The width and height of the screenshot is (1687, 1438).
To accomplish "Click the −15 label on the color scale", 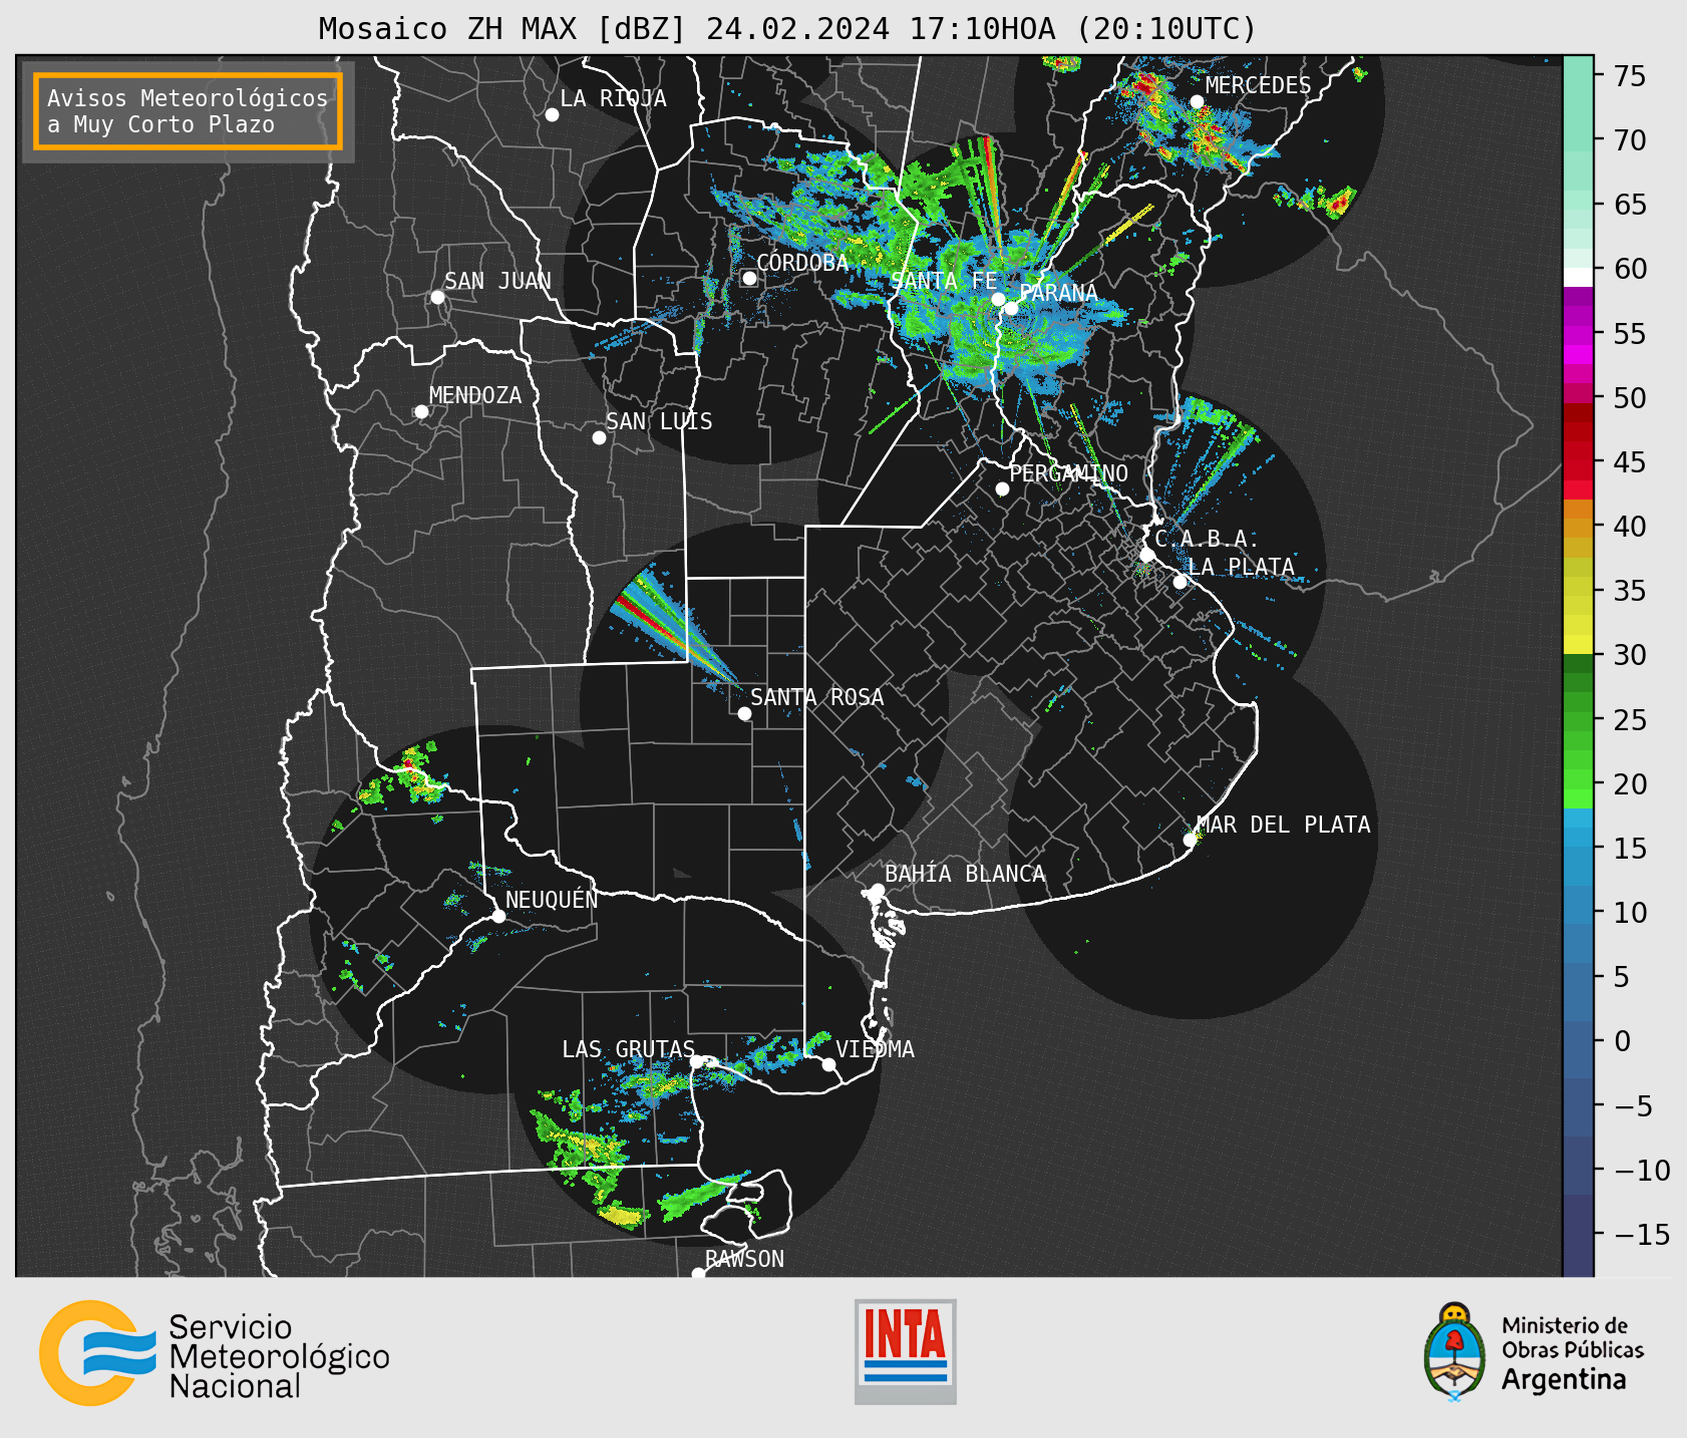I will [x=1641, y=1234].
